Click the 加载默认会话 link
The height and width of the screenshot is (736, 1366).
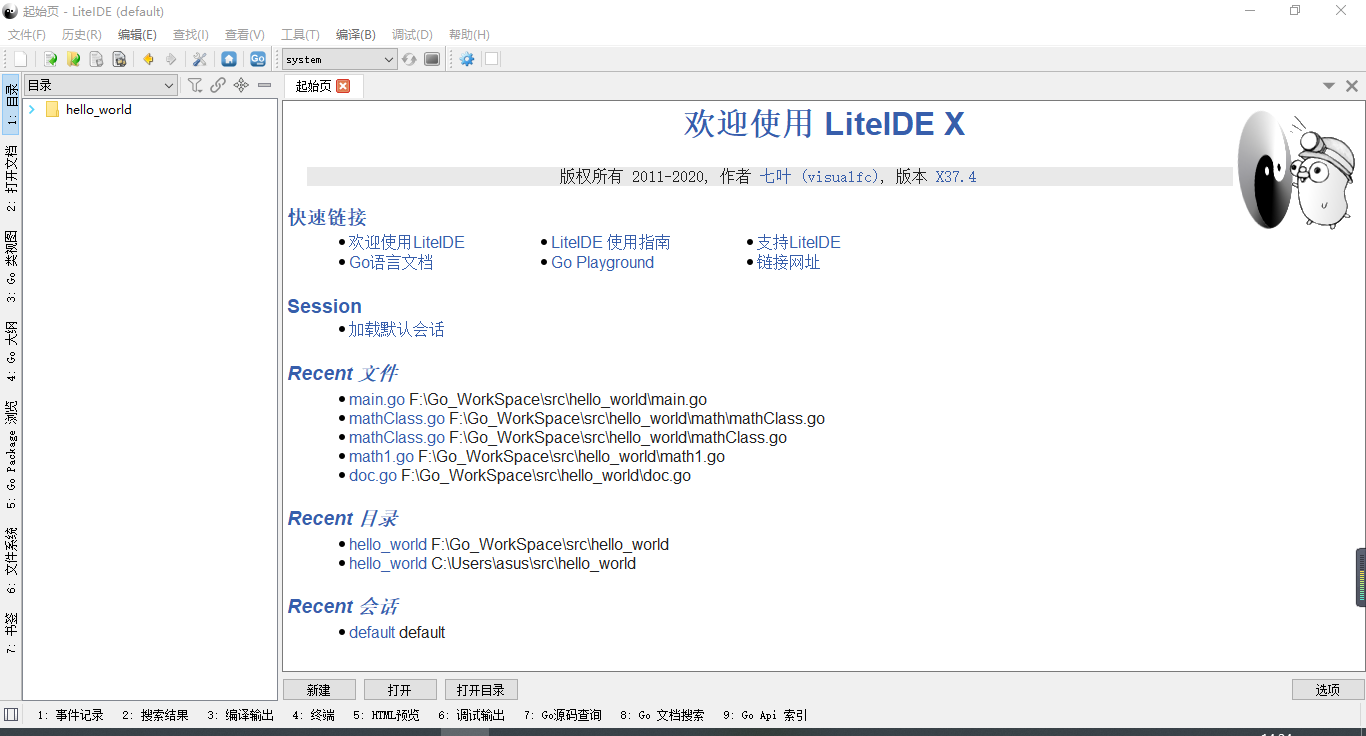(396, 329)
